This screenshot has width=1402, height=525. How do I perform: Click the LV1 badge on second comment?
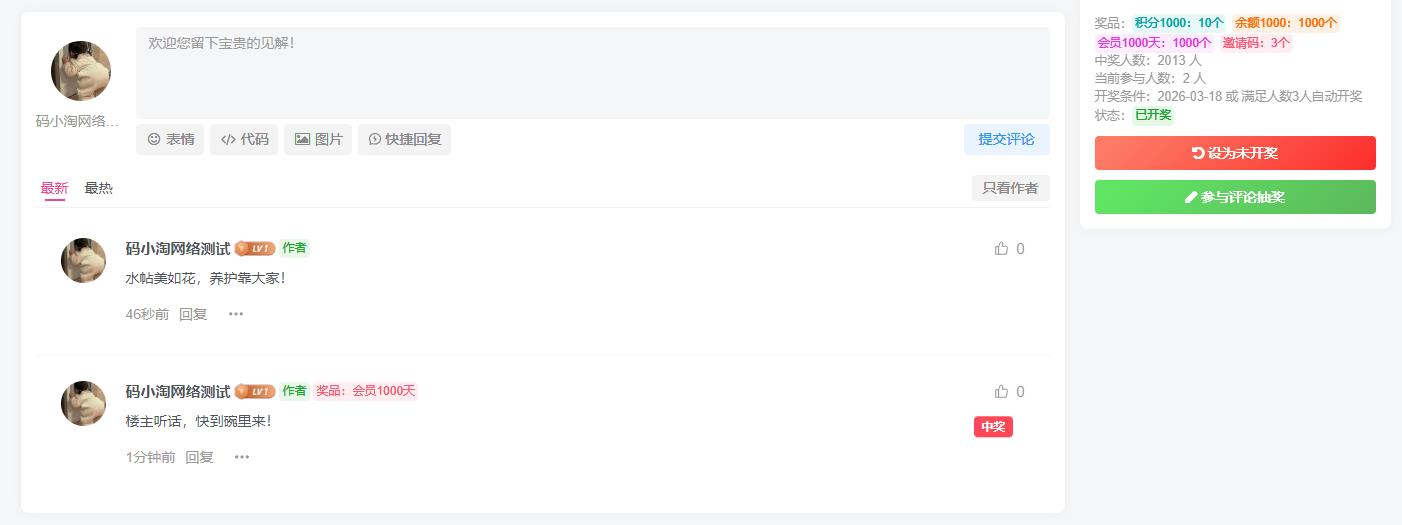pos(255,392)
